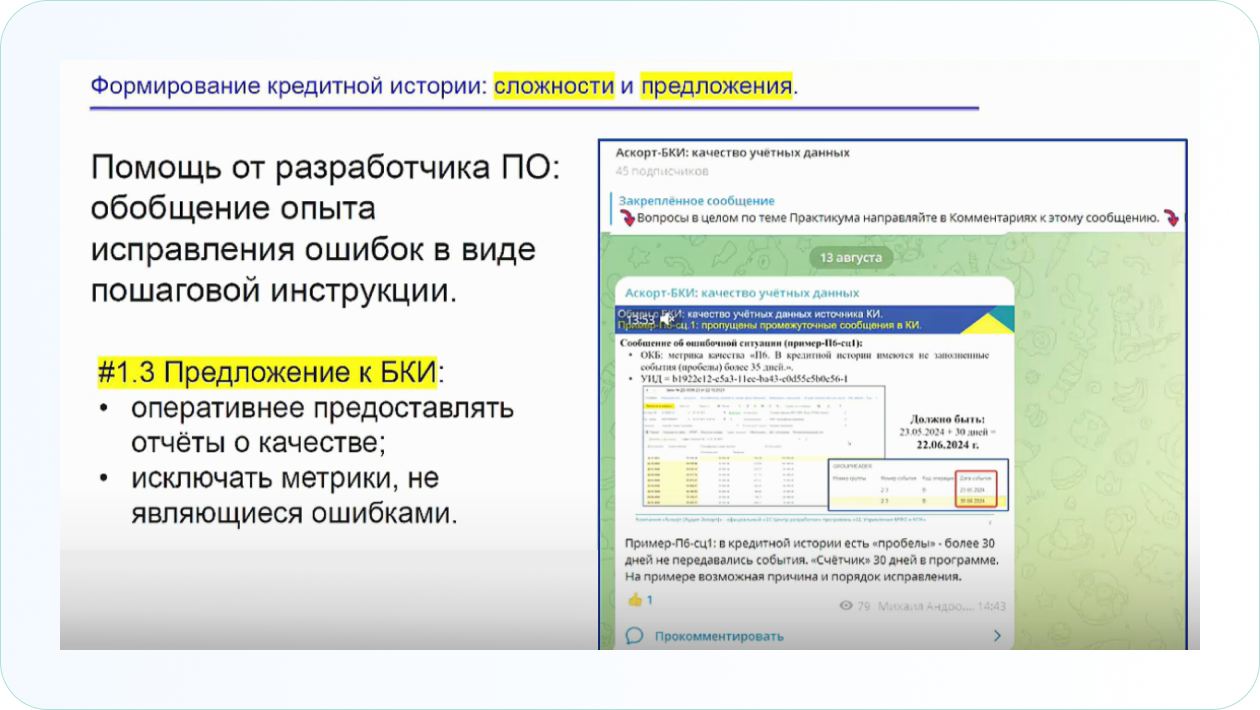Image resolution: width=1260 pixels, height=710 pixels.
Task: Open the pinned message "Закреплённое сообщение"
Action: [696, 200]
